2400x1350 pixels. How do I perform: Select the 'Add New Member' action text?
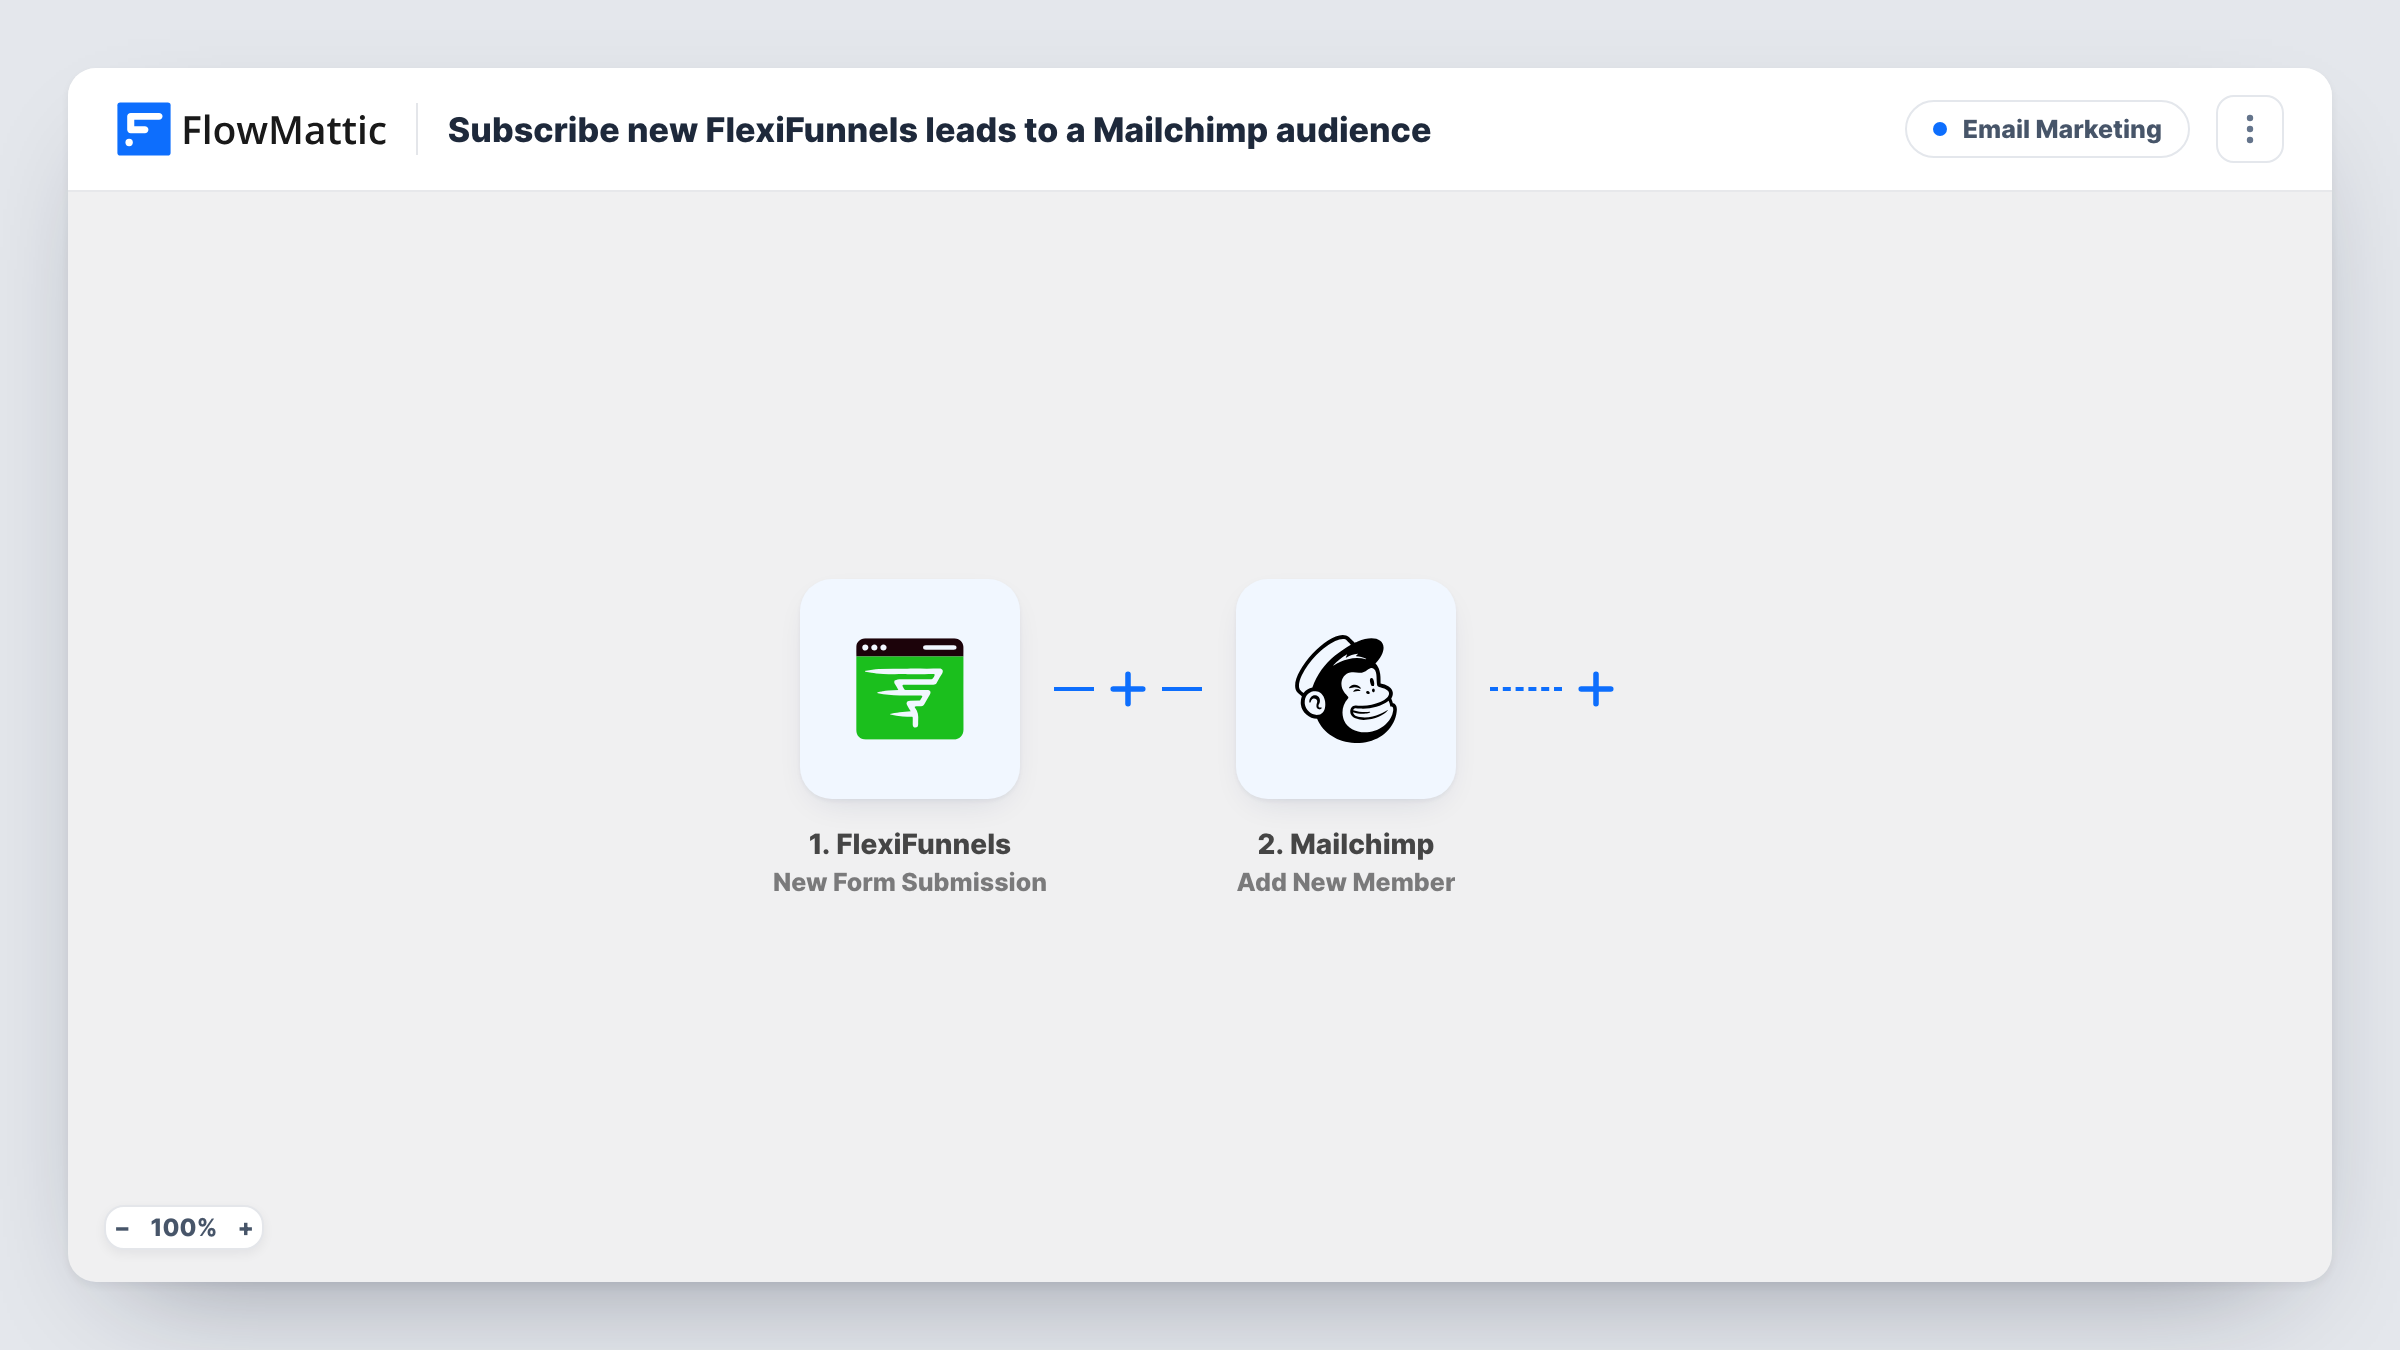tap(1345, 882)
